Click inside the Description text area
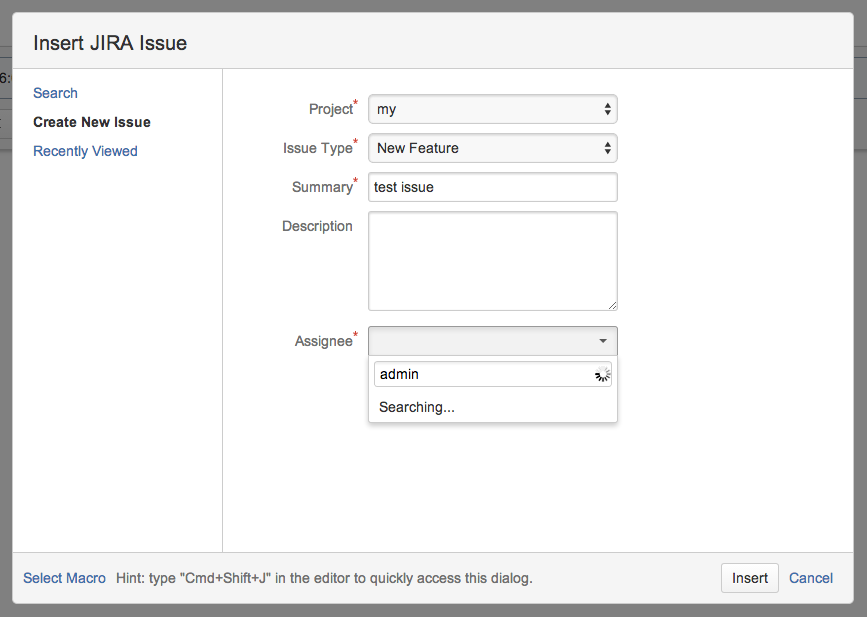This screenshot has width=867, height=617. click(x=493, y=261)
